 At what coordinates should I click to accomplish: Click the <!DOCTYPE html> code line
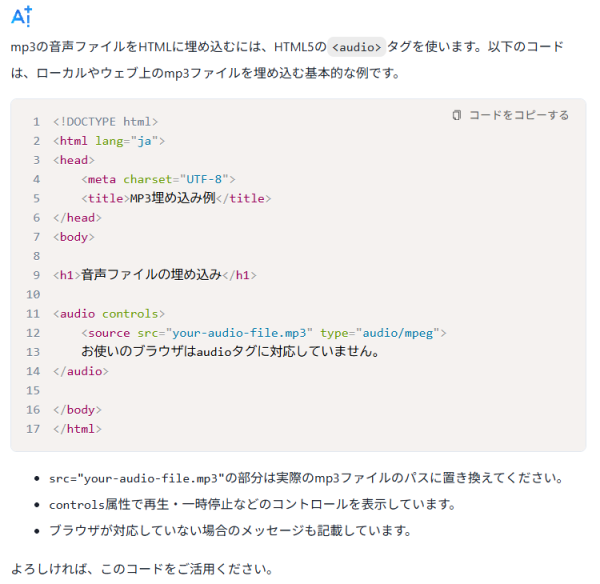105,122
